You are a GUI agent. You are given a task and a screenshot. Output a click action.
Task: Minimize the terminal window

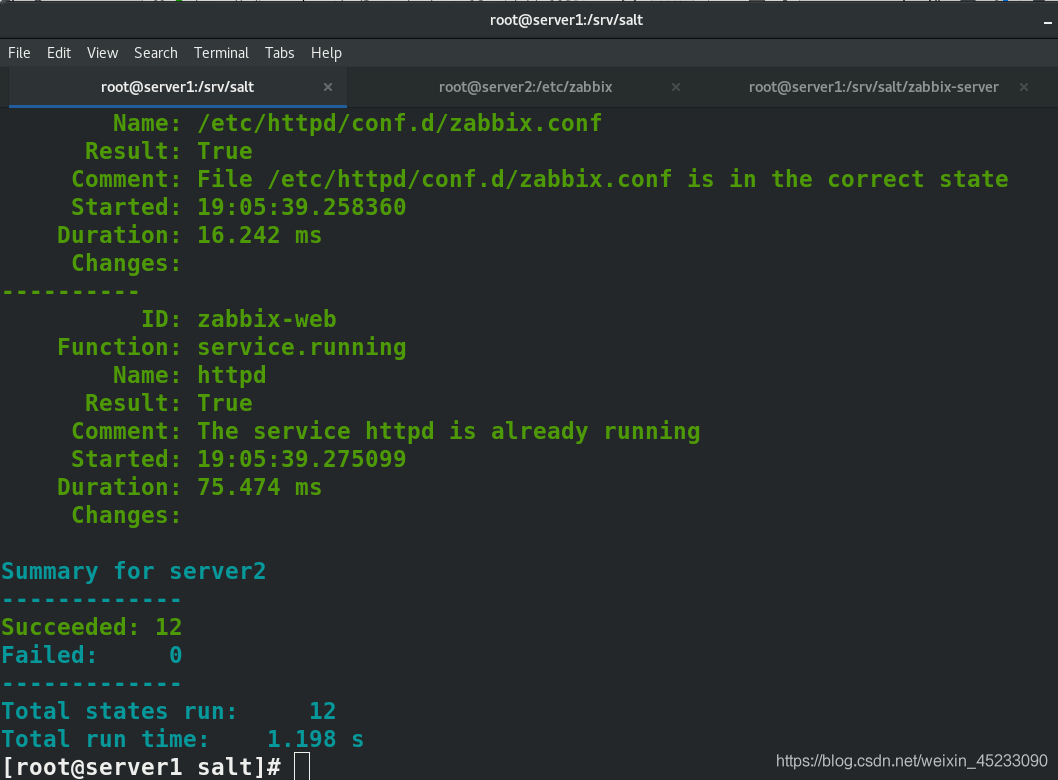click(x=1048, y=22)
